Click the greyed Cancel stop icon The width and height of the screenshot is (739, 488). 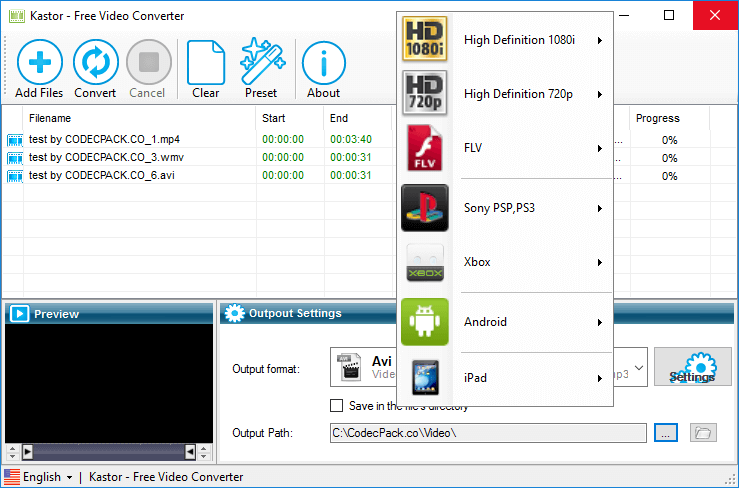click(149, 62)
